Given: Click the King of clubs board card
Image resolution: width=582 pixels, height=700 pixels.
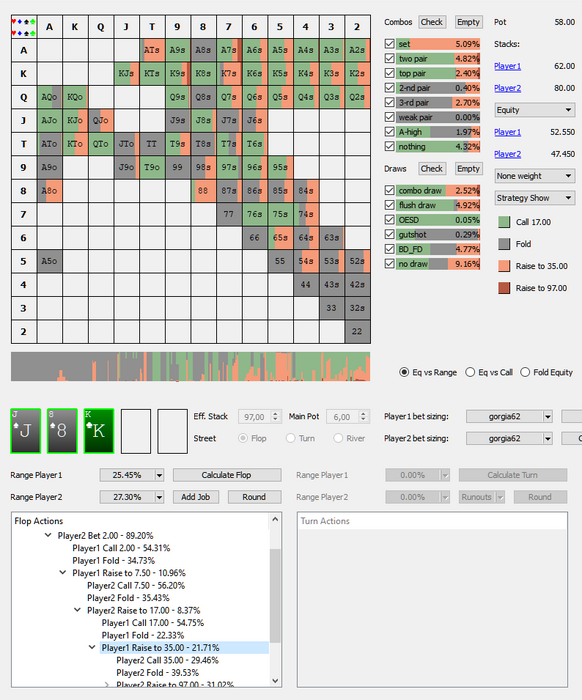Looking at the screenshot, I should [x=99, y=431].
